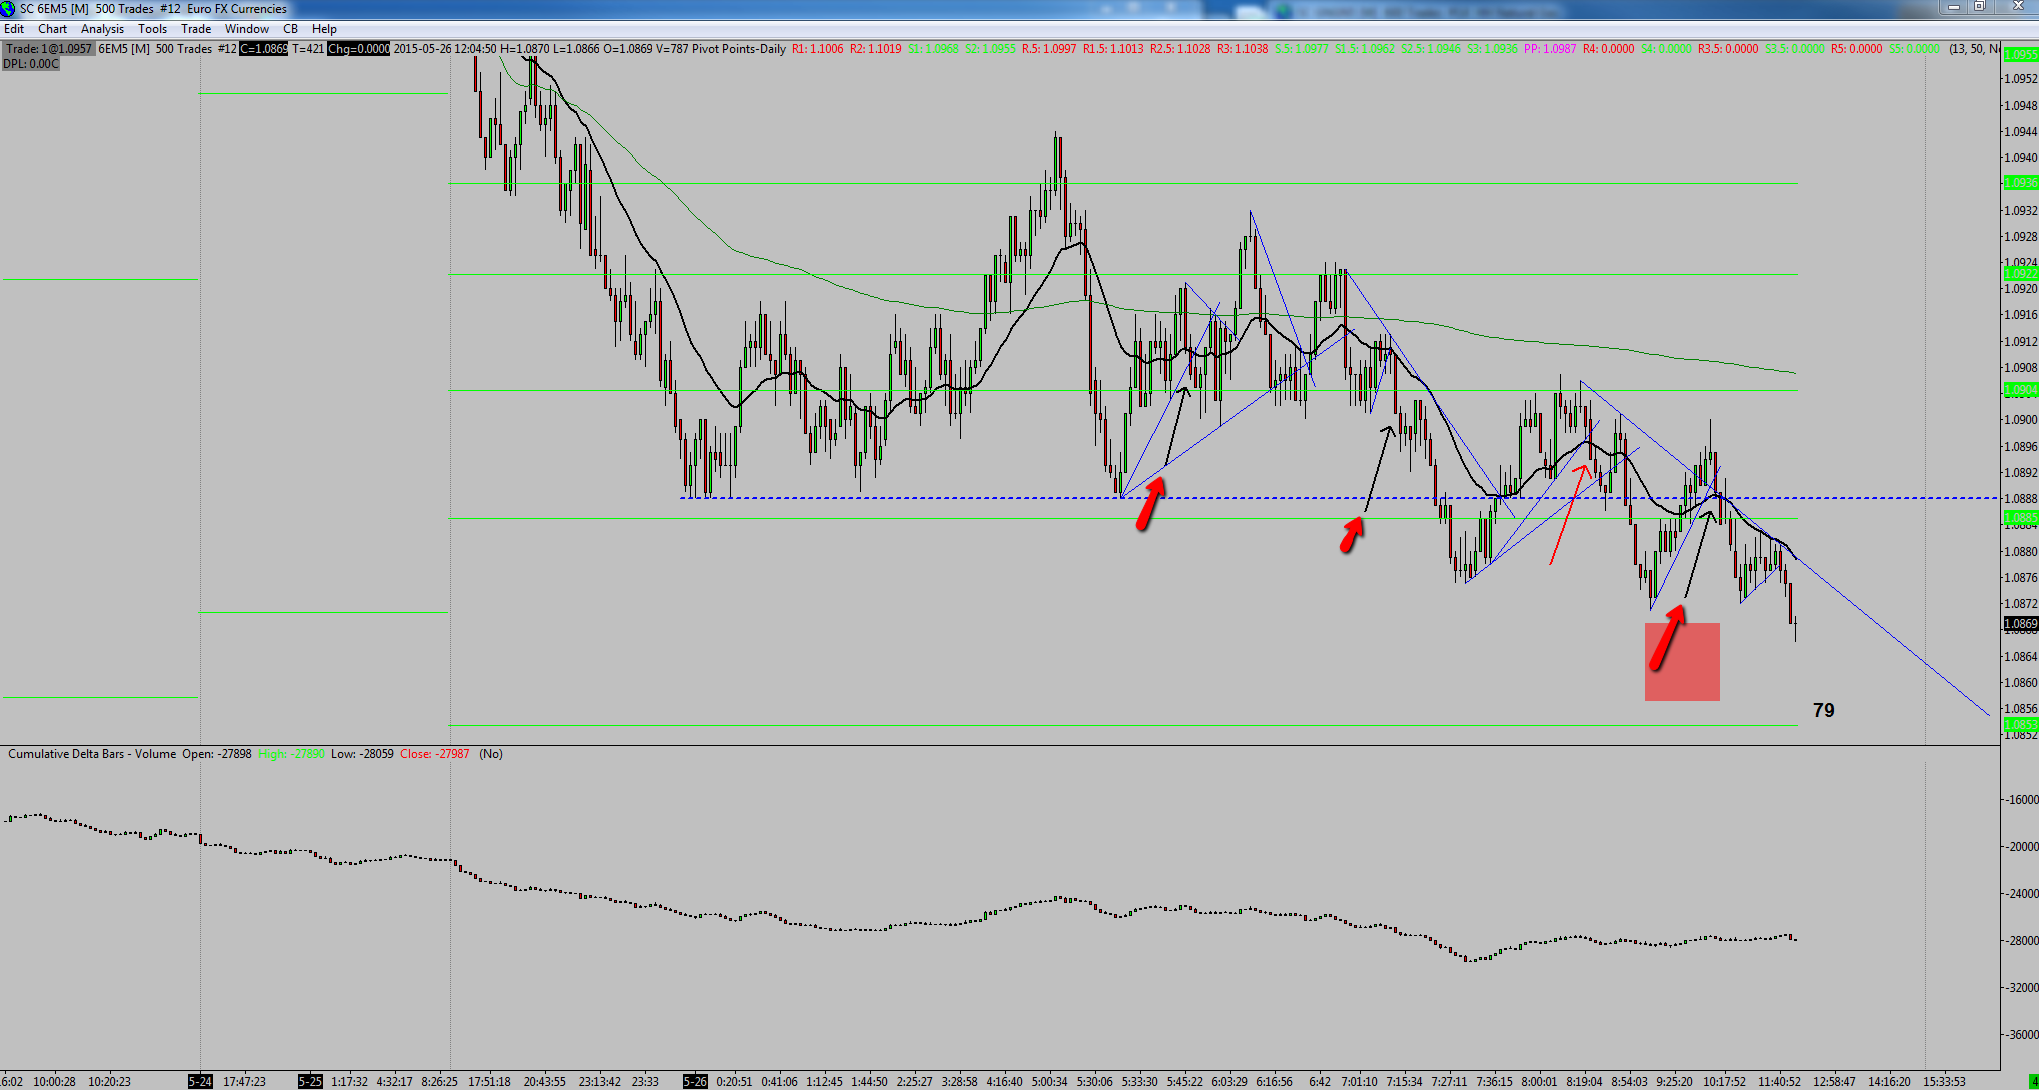Open the Window menu
Viewport: 2039px width, 1090px height.
(246, 29)
